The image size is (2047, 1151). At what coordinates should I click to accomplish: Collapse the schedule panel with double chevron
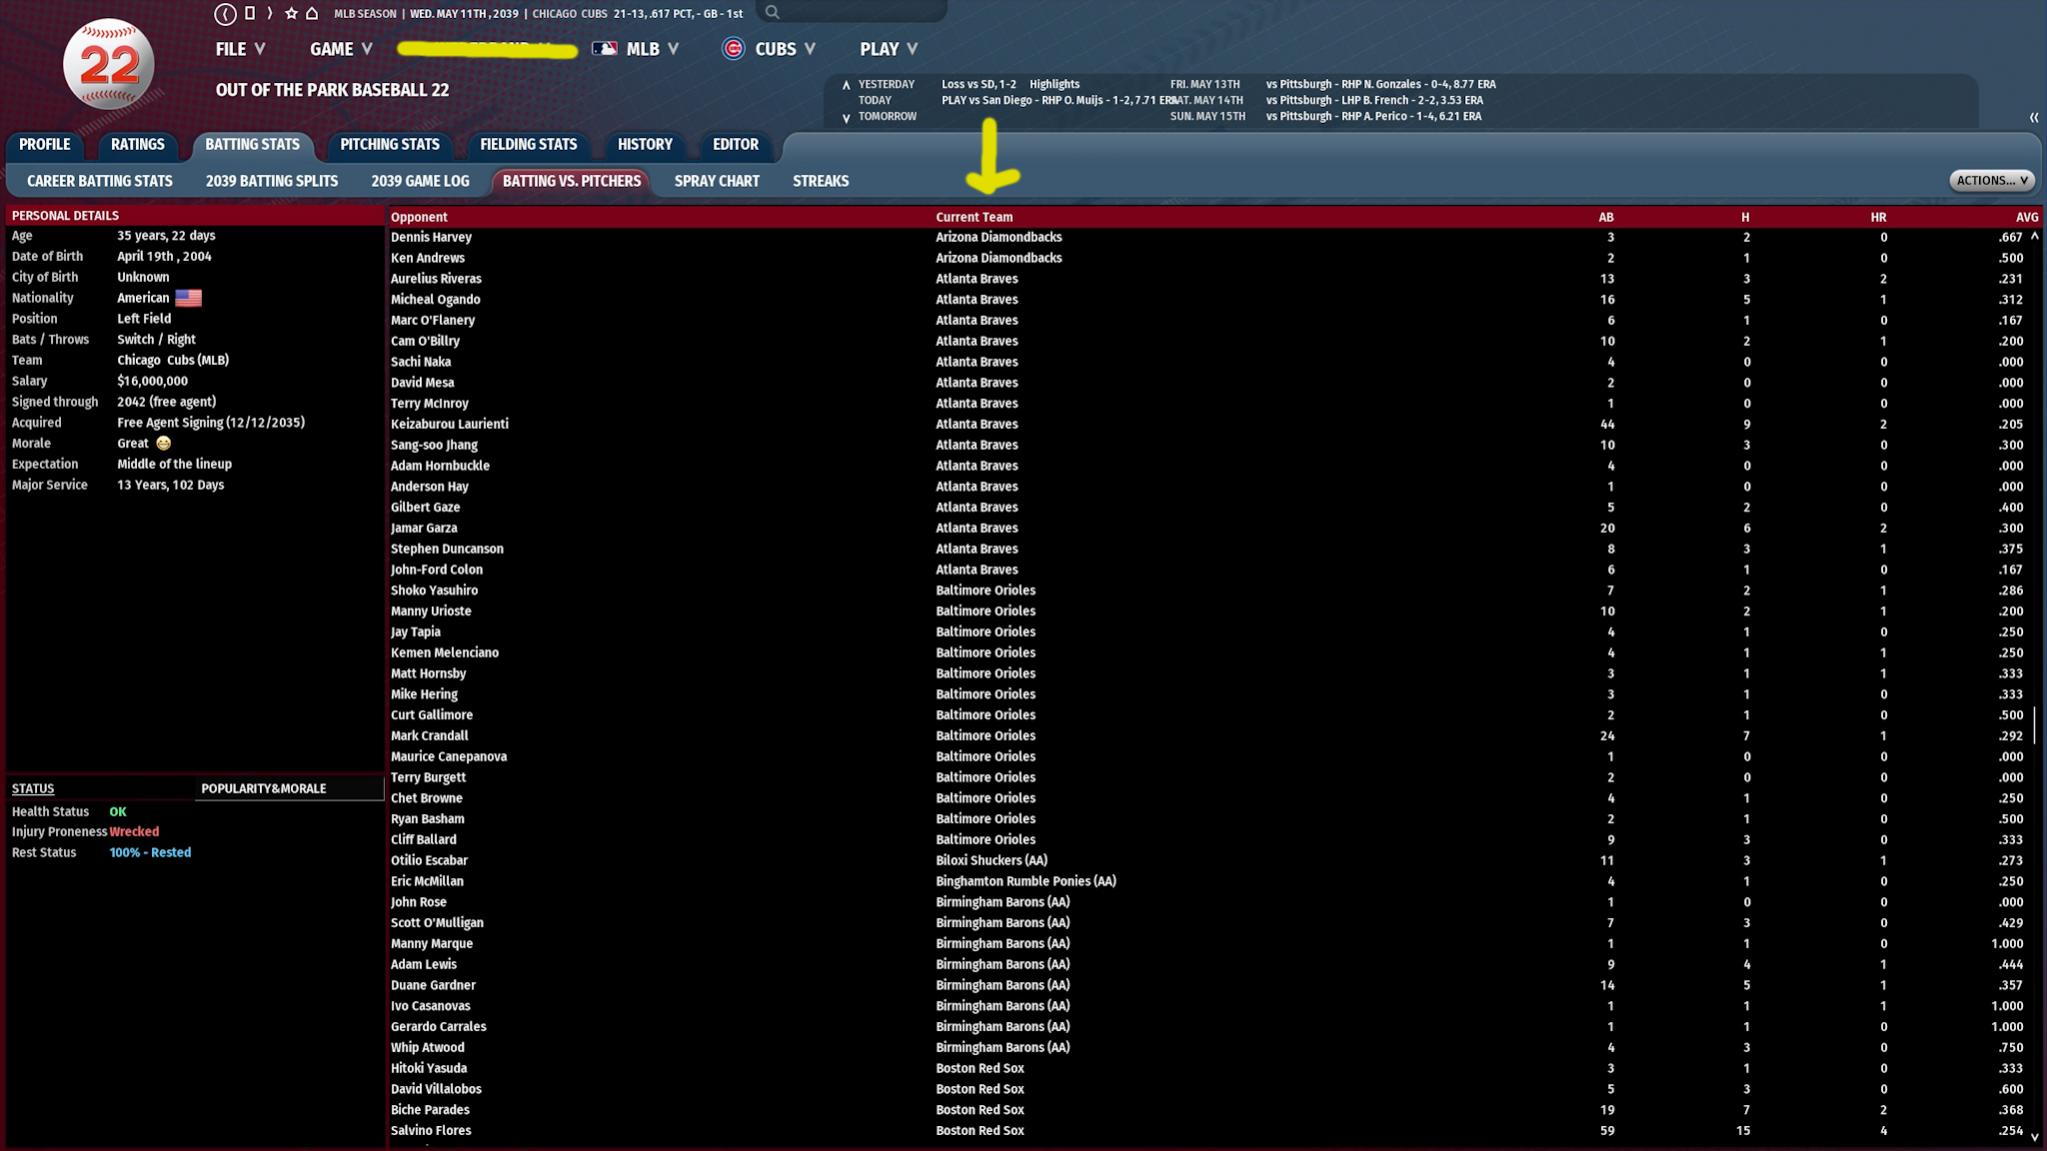point(2033,118)
